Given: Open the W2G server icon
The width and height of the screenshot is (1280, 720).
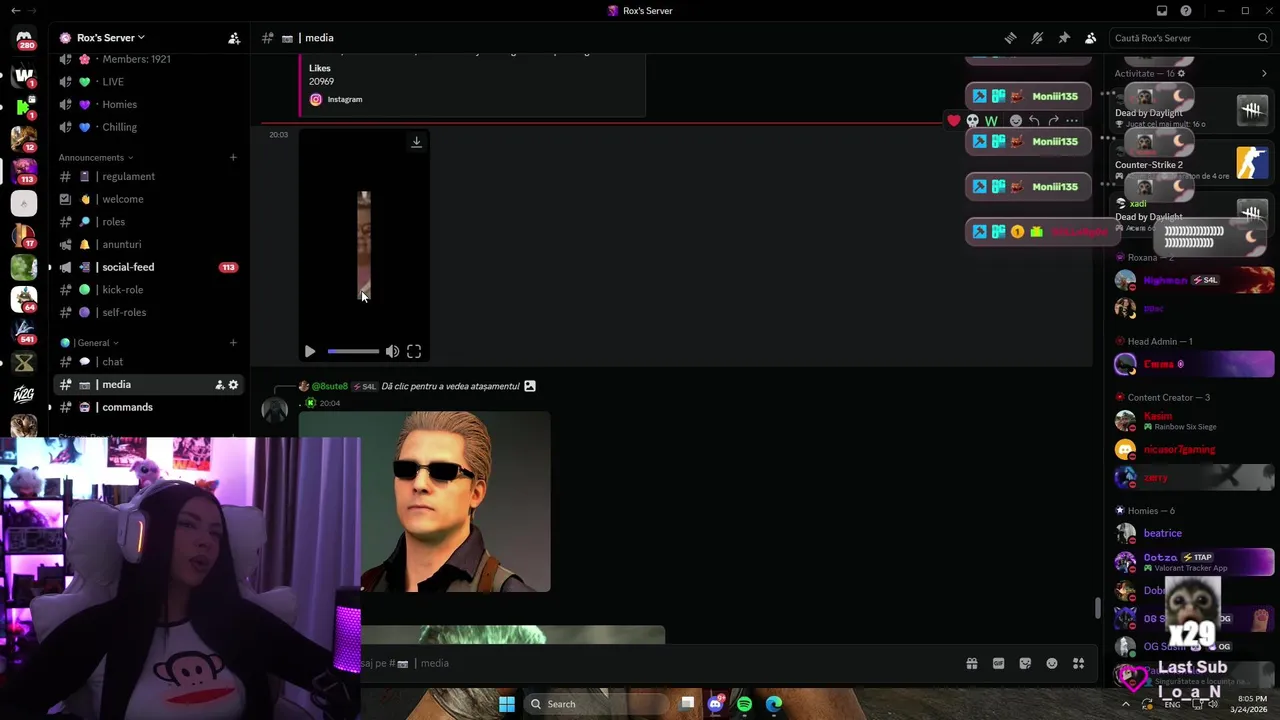Looking at the screenshot, I should tap(24, 394).
